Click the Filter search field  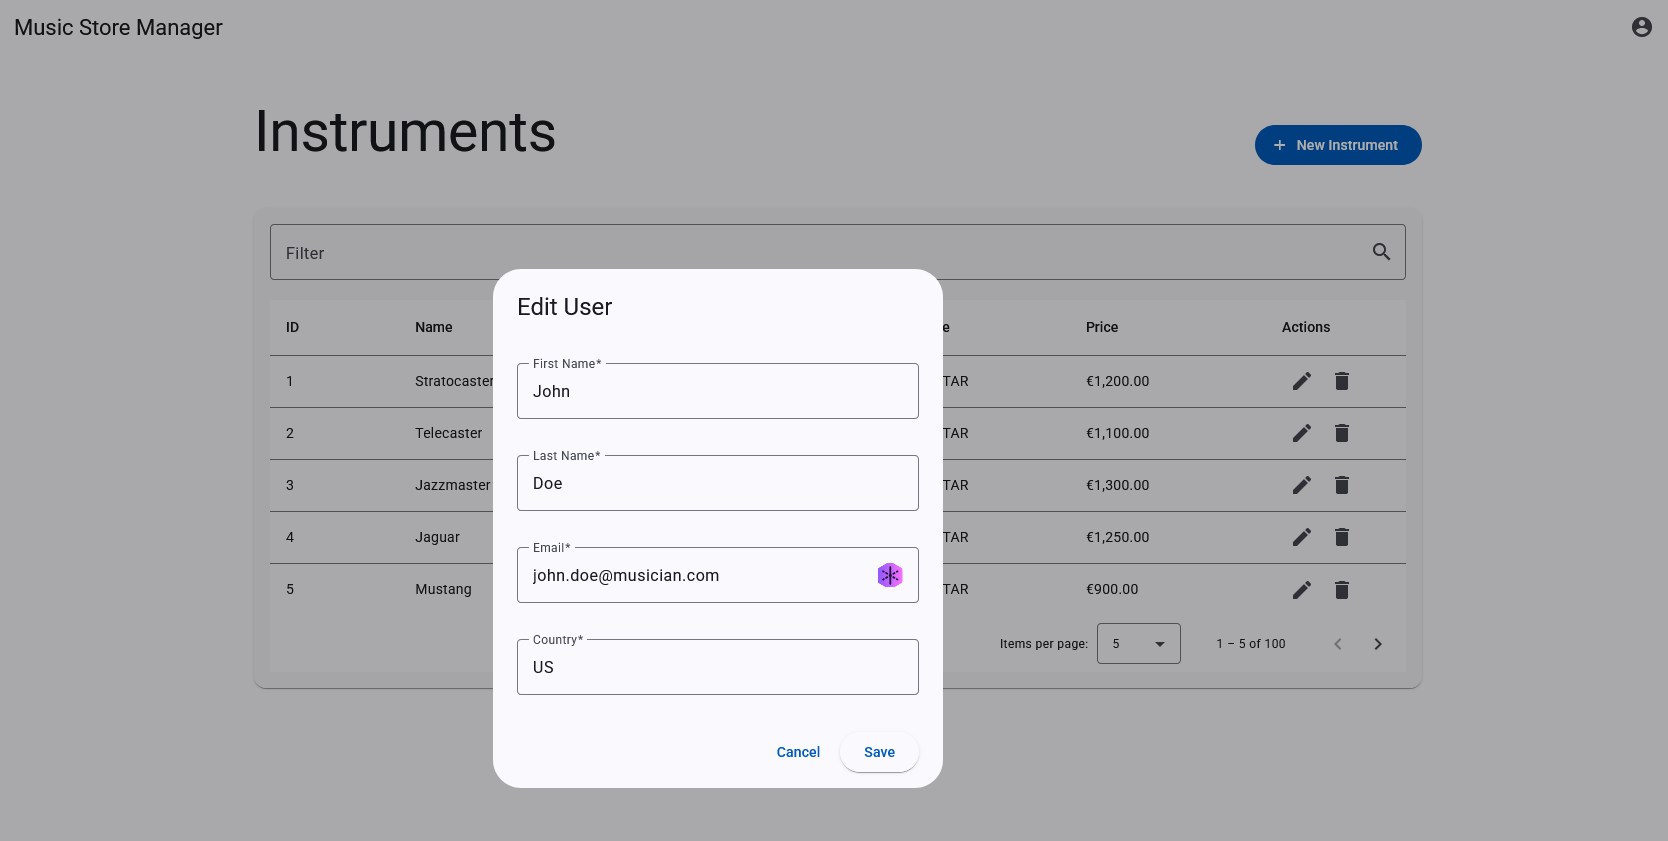[x=838, y=252]
